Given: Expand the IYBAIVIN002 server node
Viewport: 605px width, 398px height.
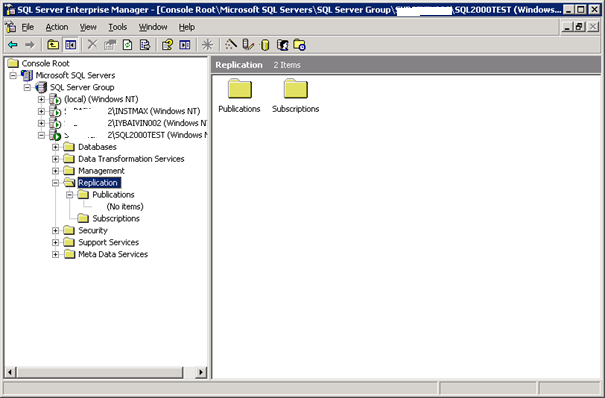Looking at the screenshot, I should click(x=41, y=123).
